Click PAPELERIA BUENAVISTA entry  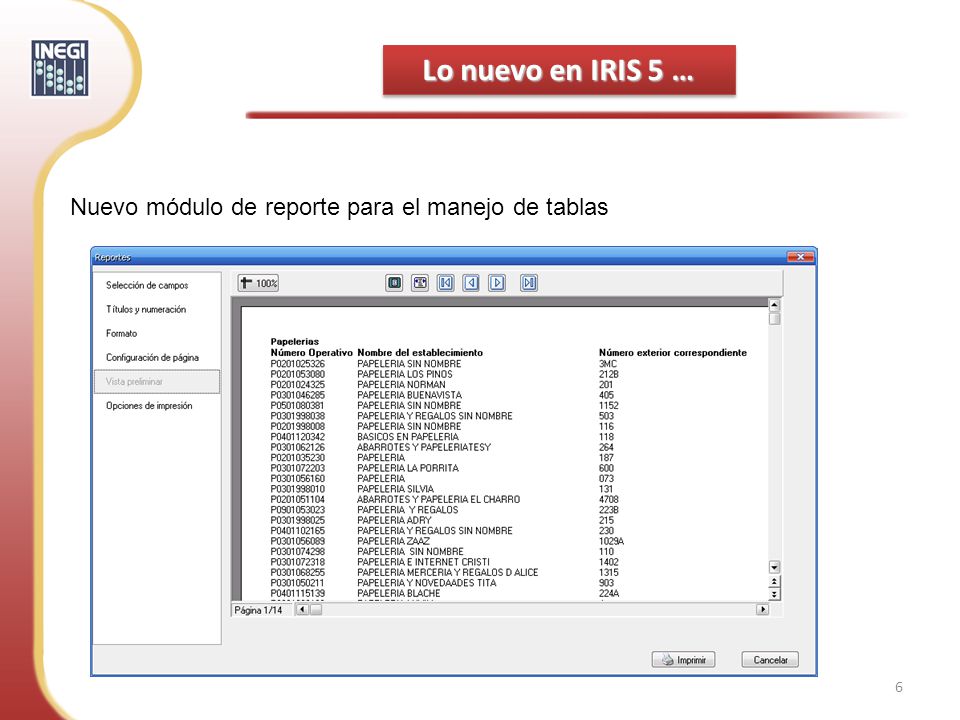coord(410,395)
